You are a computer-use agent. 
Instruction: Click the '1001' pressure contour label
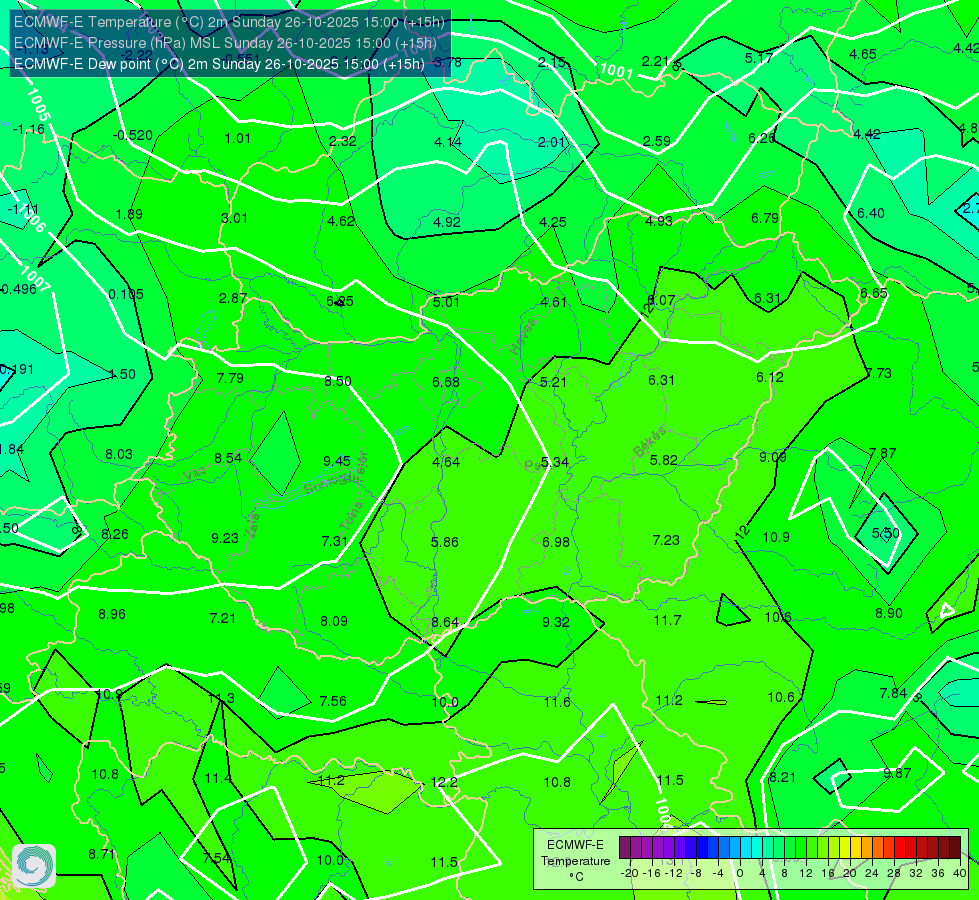click(x=616, y=71)
